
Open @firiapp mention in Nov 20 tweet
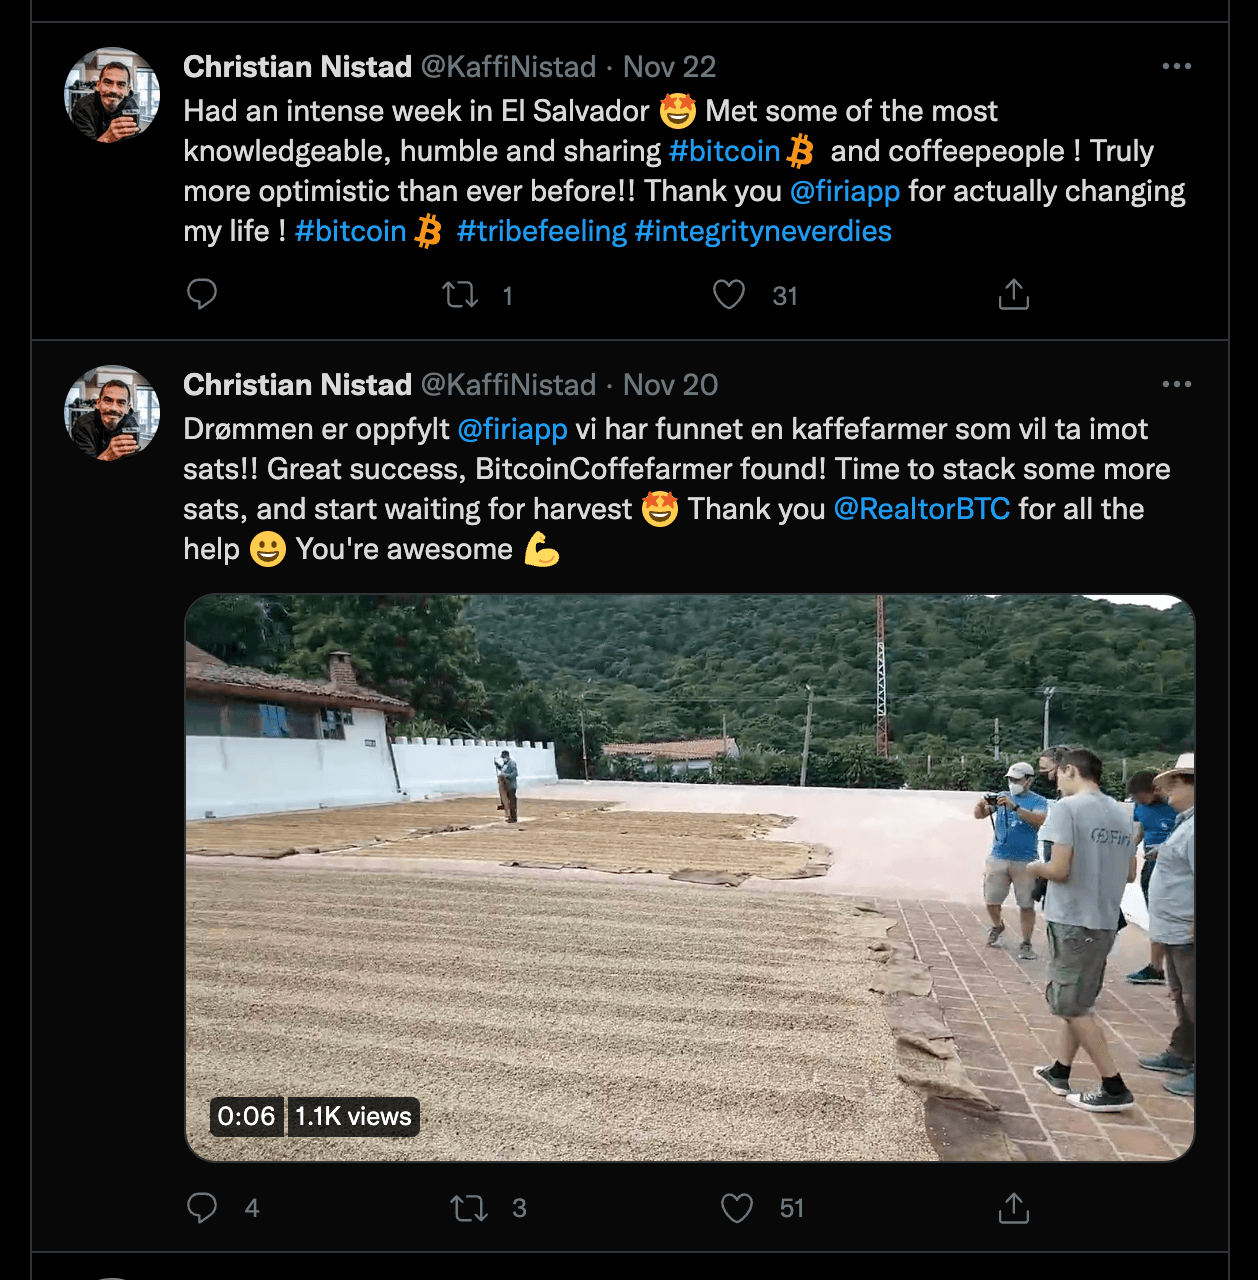point(512,429)
